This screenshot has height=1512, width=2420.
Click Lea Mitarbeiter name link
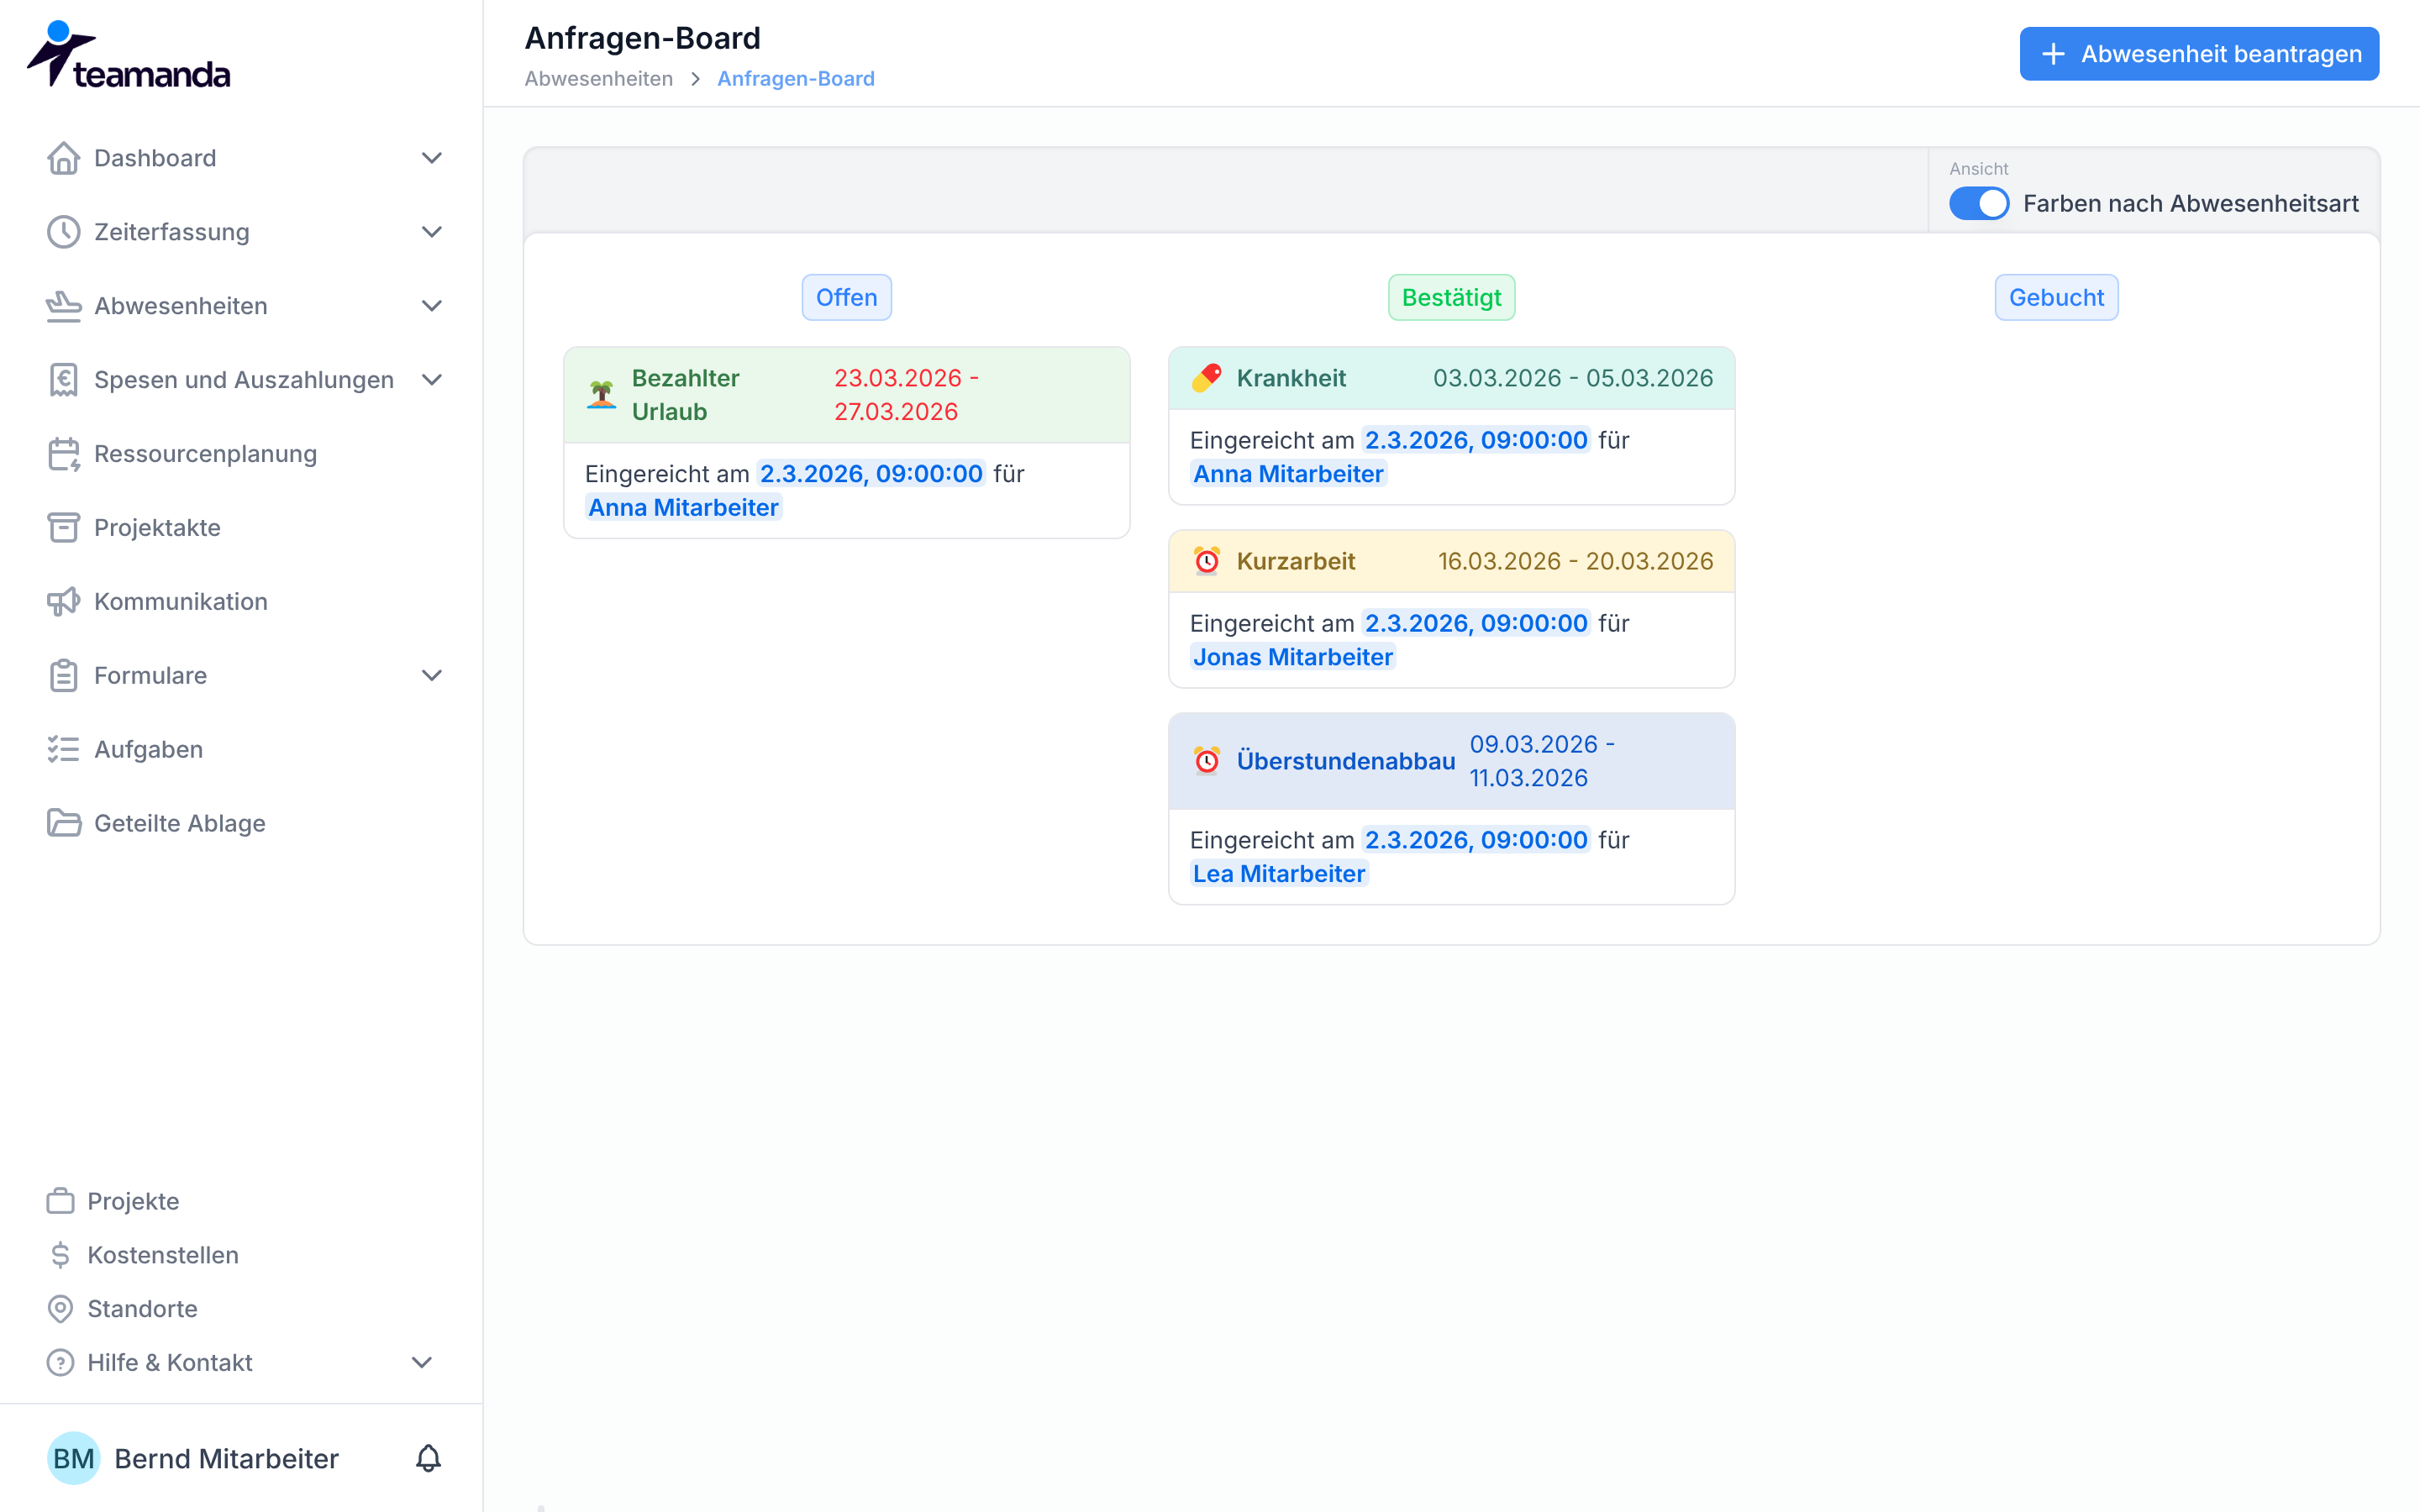coord(1278,874)
